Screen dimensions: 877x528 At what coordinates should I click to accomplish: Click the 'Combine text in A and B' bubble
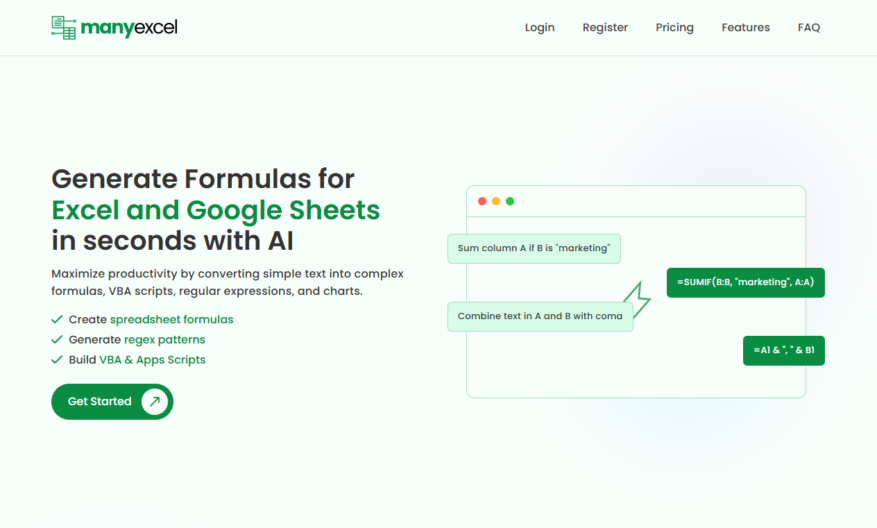pos(540,317)
